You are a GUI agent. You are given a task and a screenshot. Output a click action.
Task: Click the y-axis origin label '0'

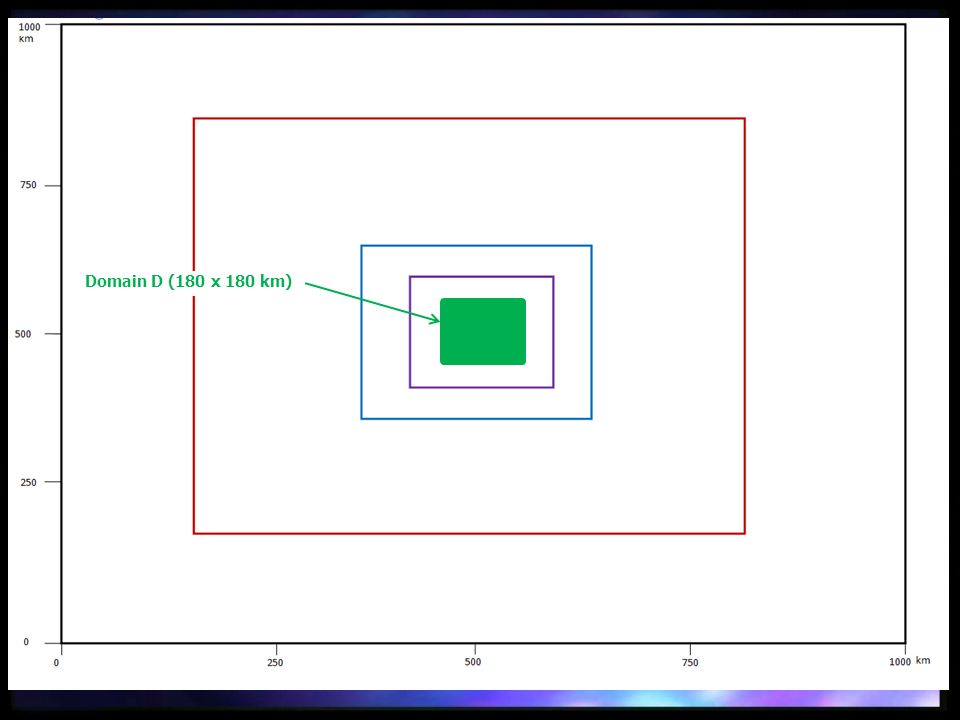pyautogui.click(x=26, y=642)
